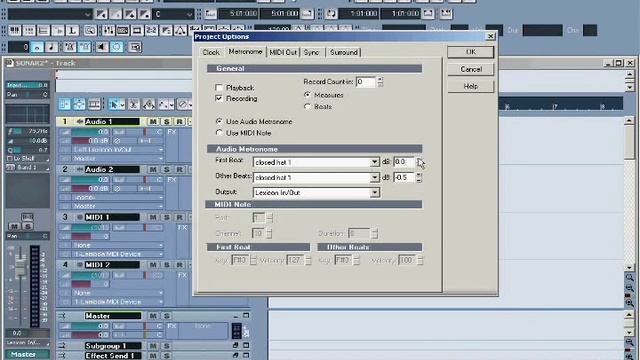
Task: Click the highlighted arc icon beside the 0 field
Action: (37, 47)
